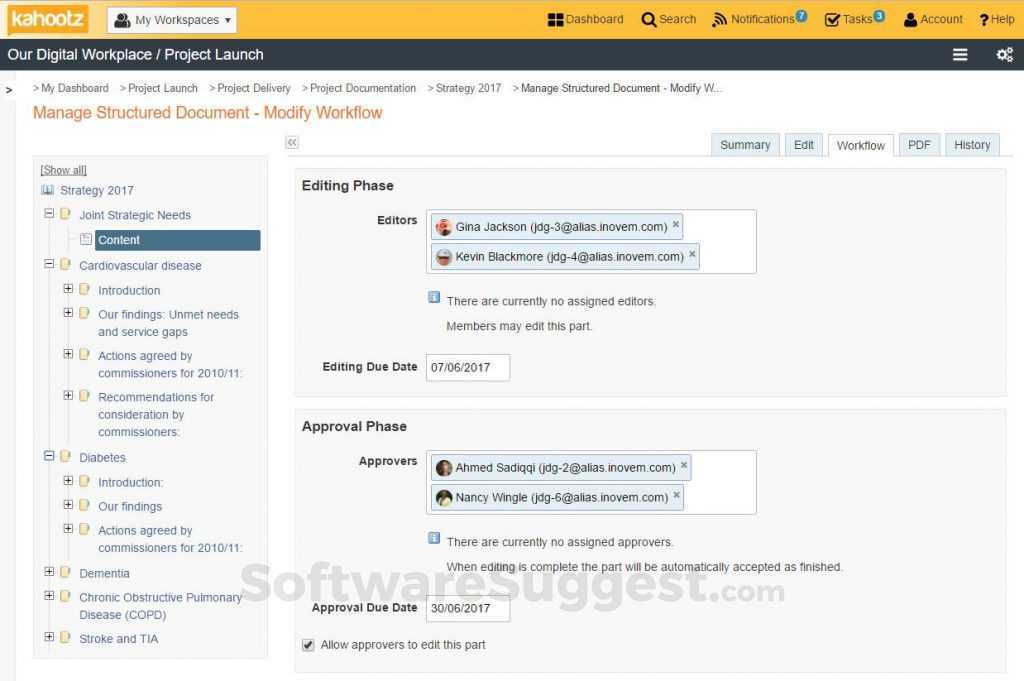Open the hamburger menu icon

coord(959,55)
